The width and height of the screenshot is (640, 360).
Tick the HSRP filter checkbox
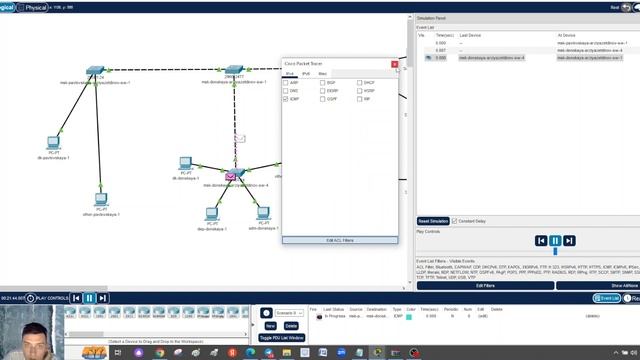(x=360, y=91)
